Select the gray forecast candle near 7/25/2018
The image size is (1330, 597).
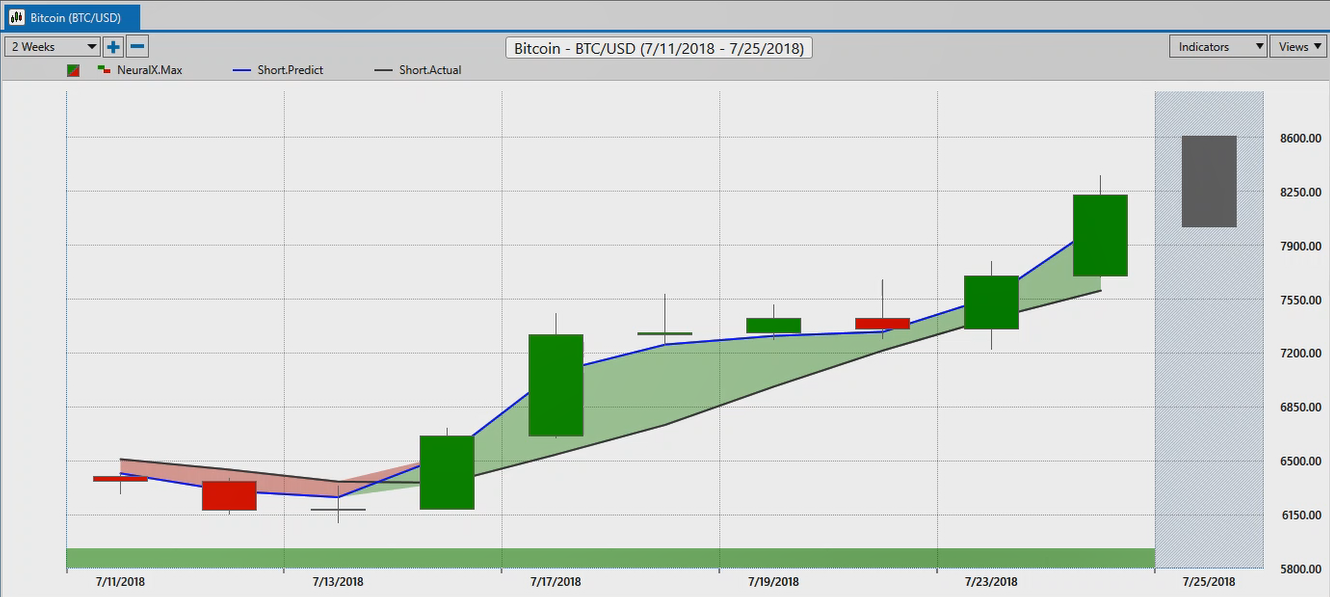click(1209, 181)
